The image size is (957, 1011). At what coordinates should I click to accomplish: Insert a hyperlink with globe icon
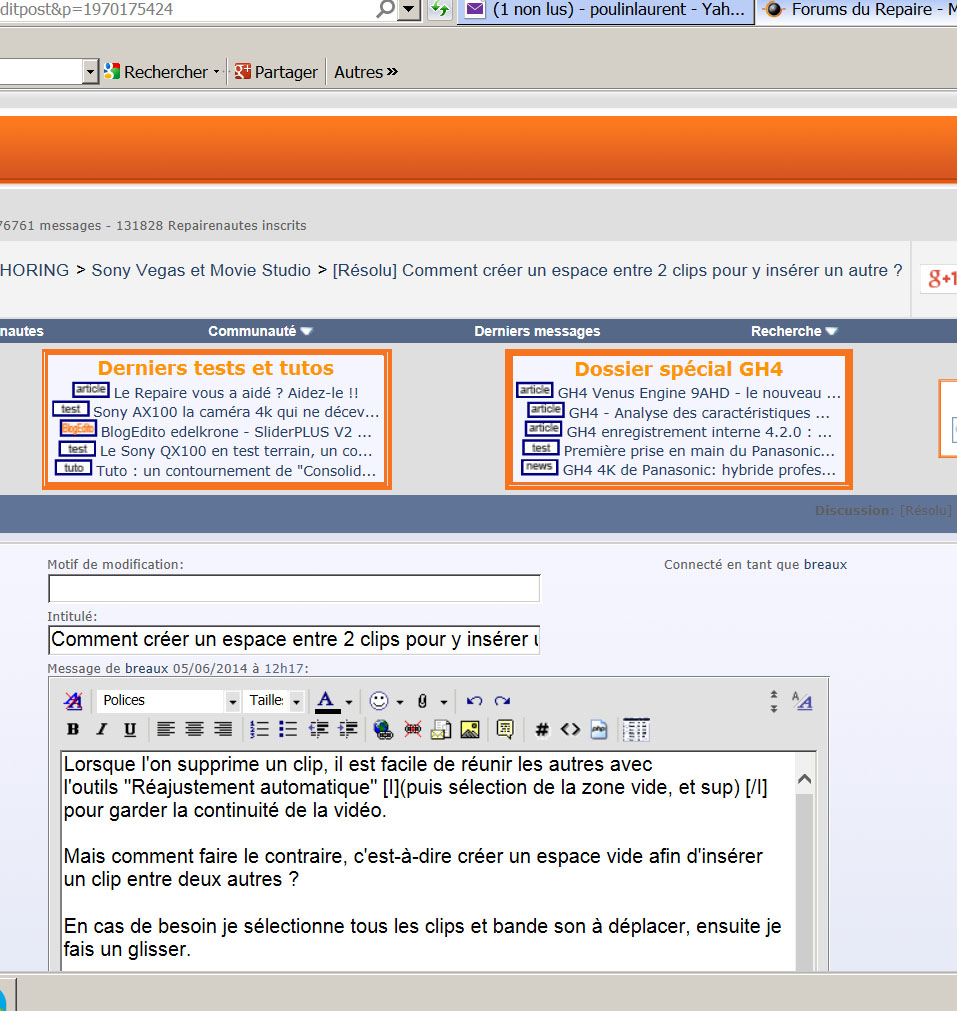tap(382, 730)
